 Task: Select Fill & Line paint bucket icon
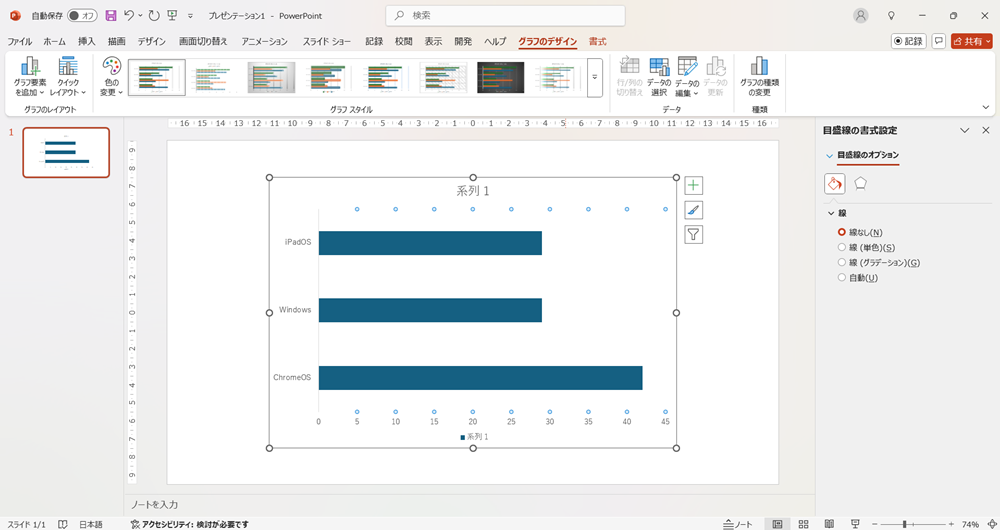(834, 184)
